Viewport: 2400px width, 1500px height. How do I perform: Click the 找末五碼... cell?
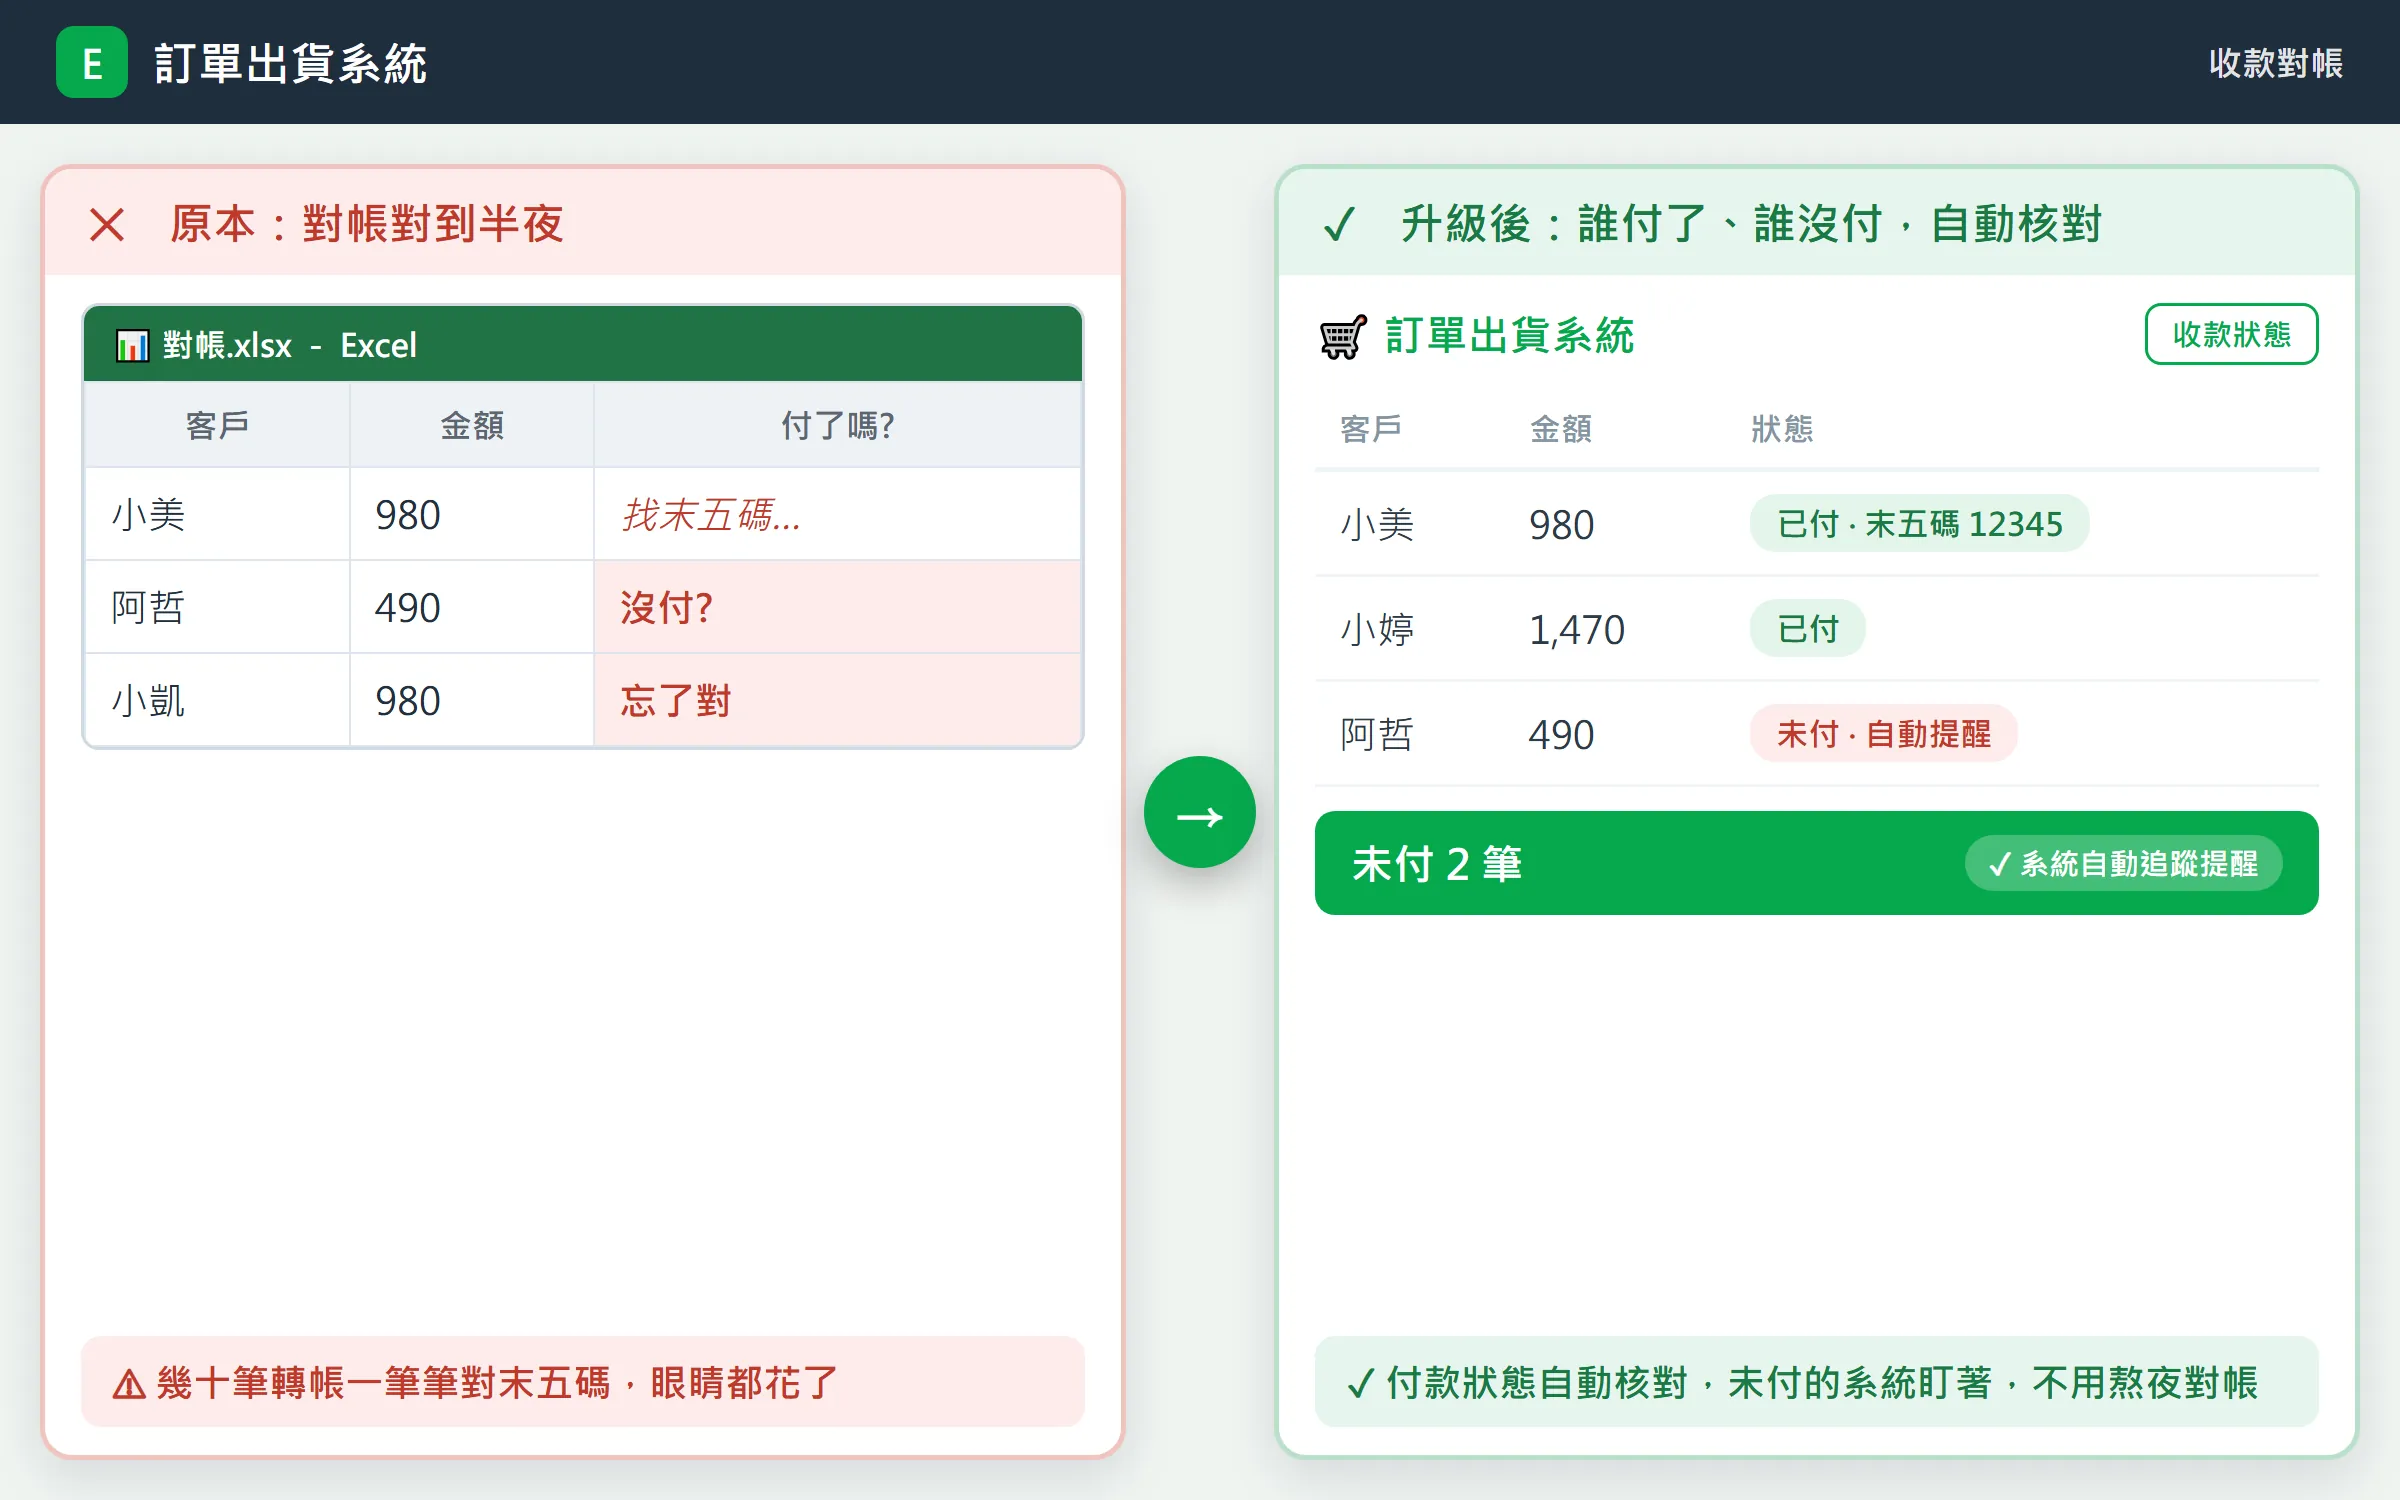[838, 514]
